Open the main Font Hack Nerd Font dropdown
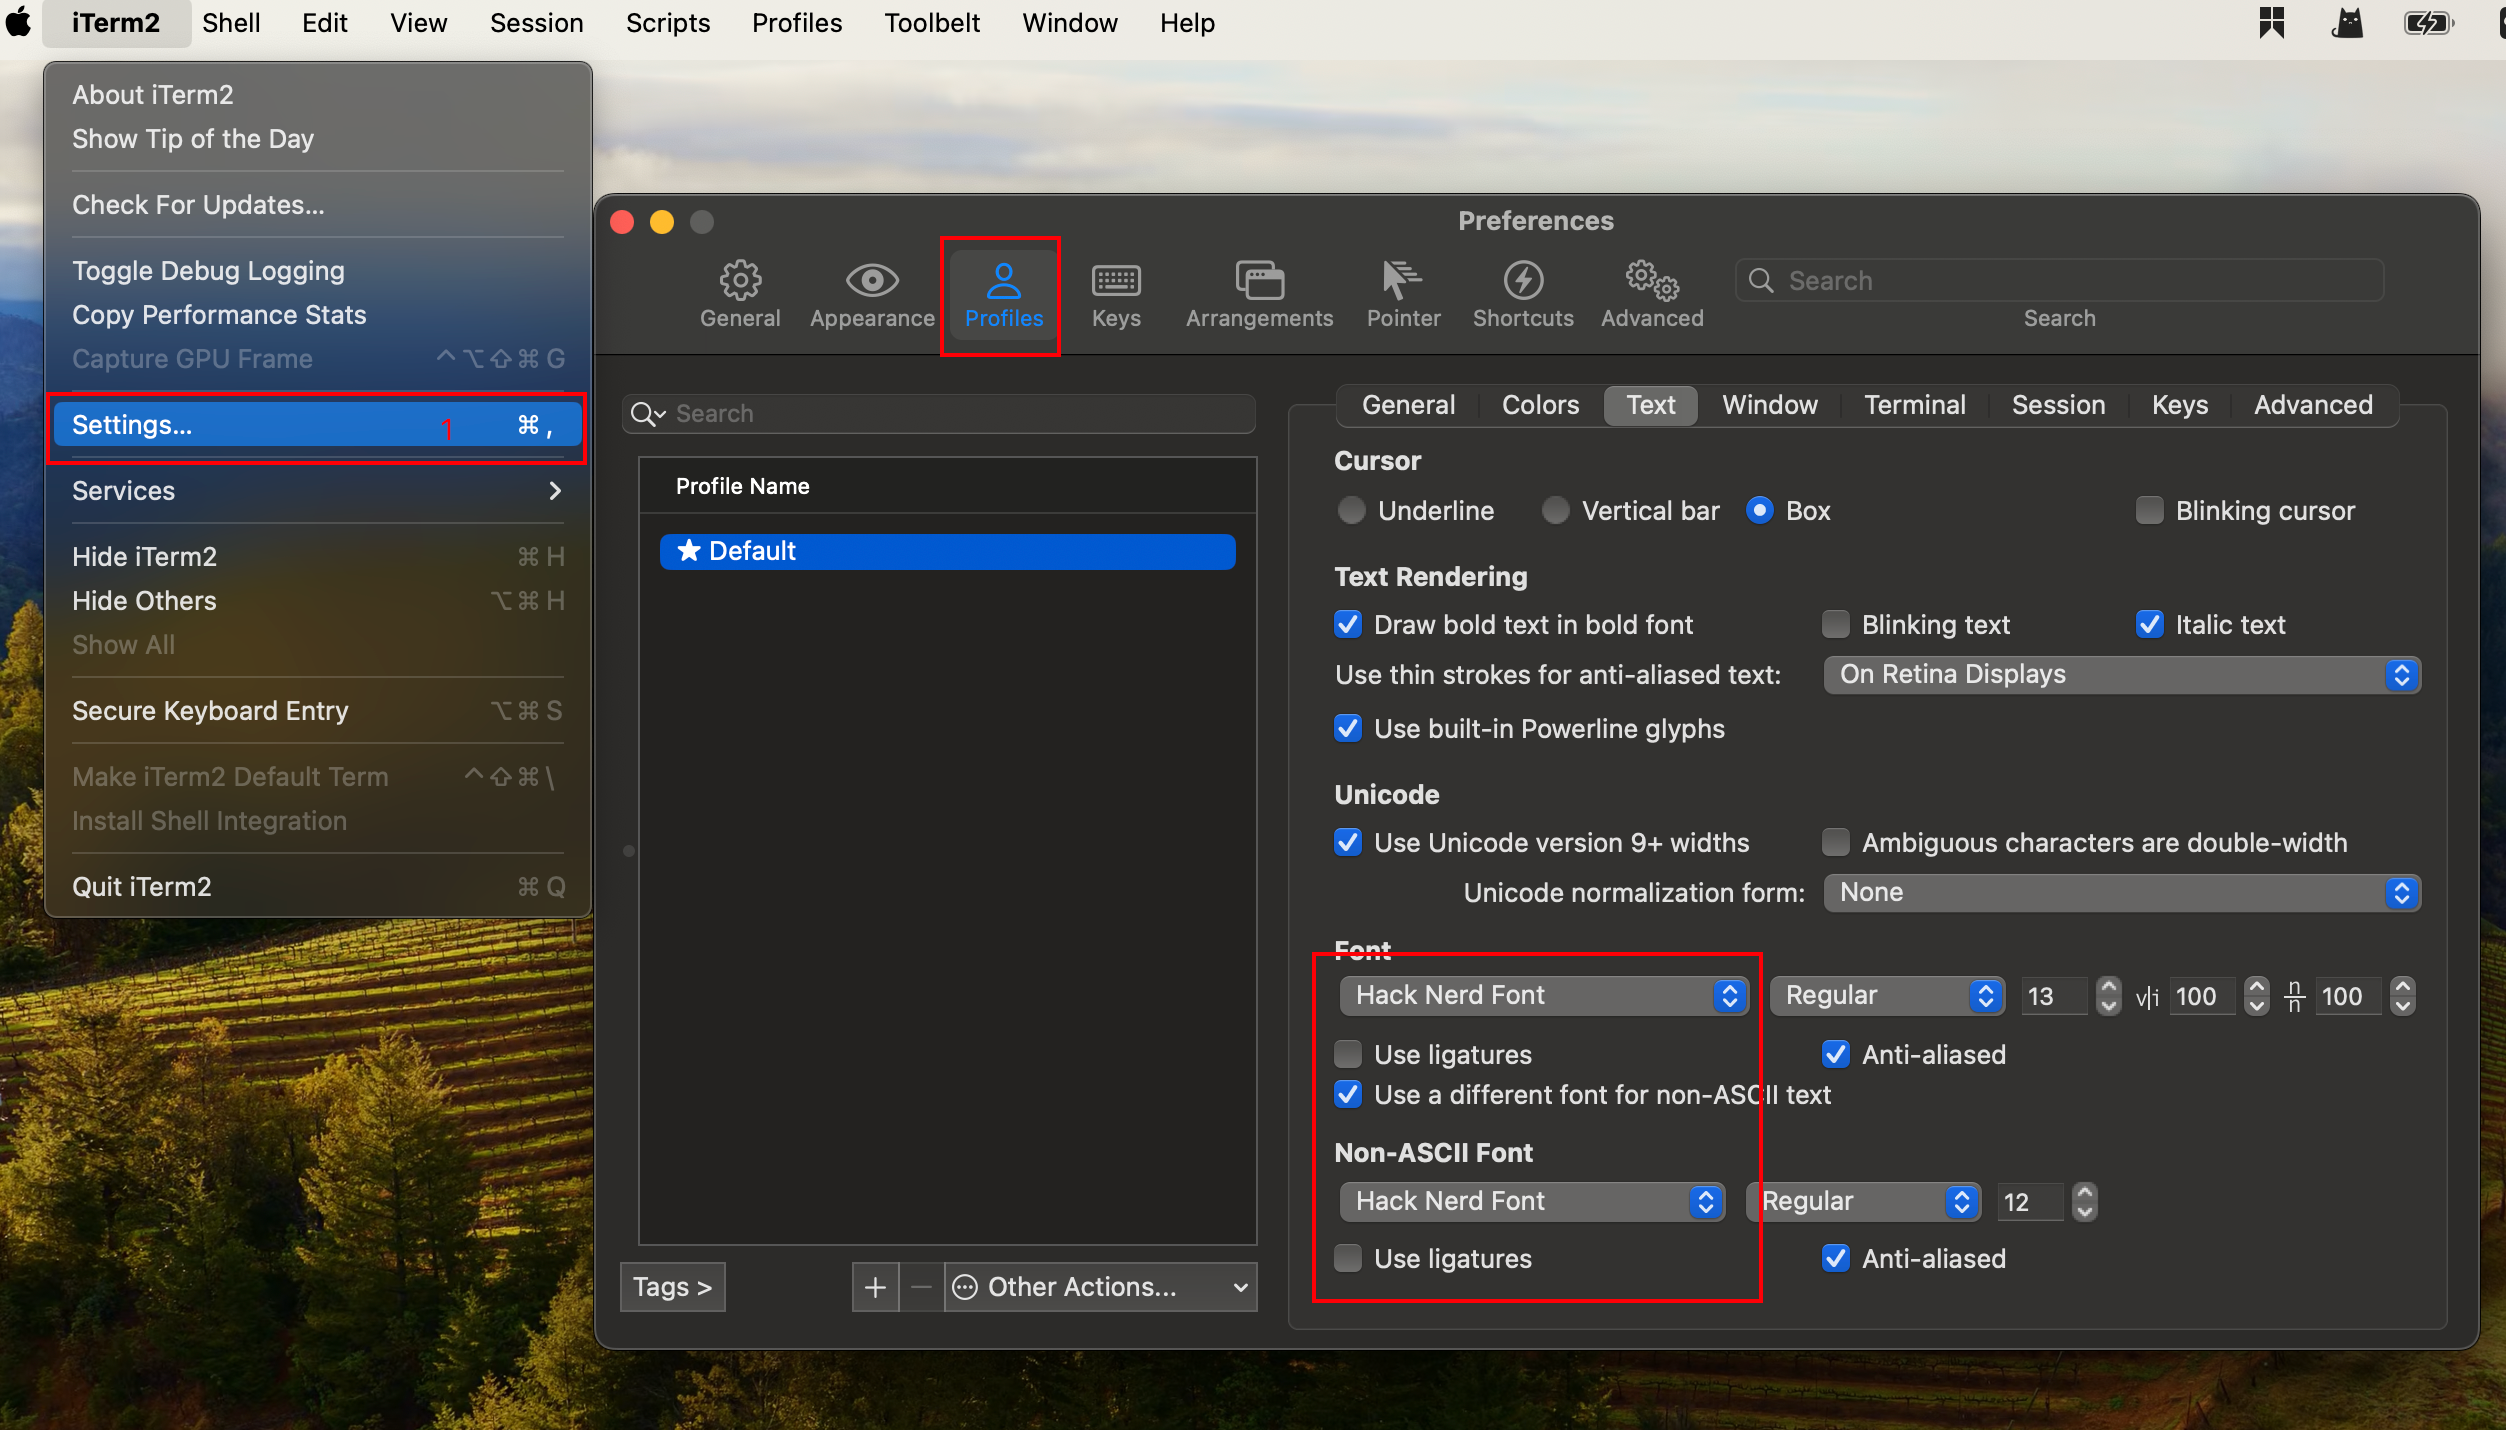The width and height of the screenshot is (2506, 1430). pos(1543,996)
